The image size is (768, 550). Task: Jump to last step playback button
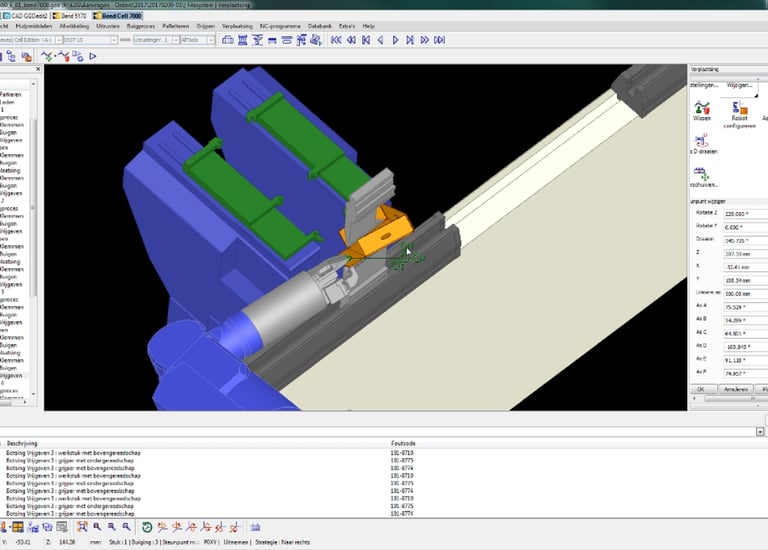point(440,40)
